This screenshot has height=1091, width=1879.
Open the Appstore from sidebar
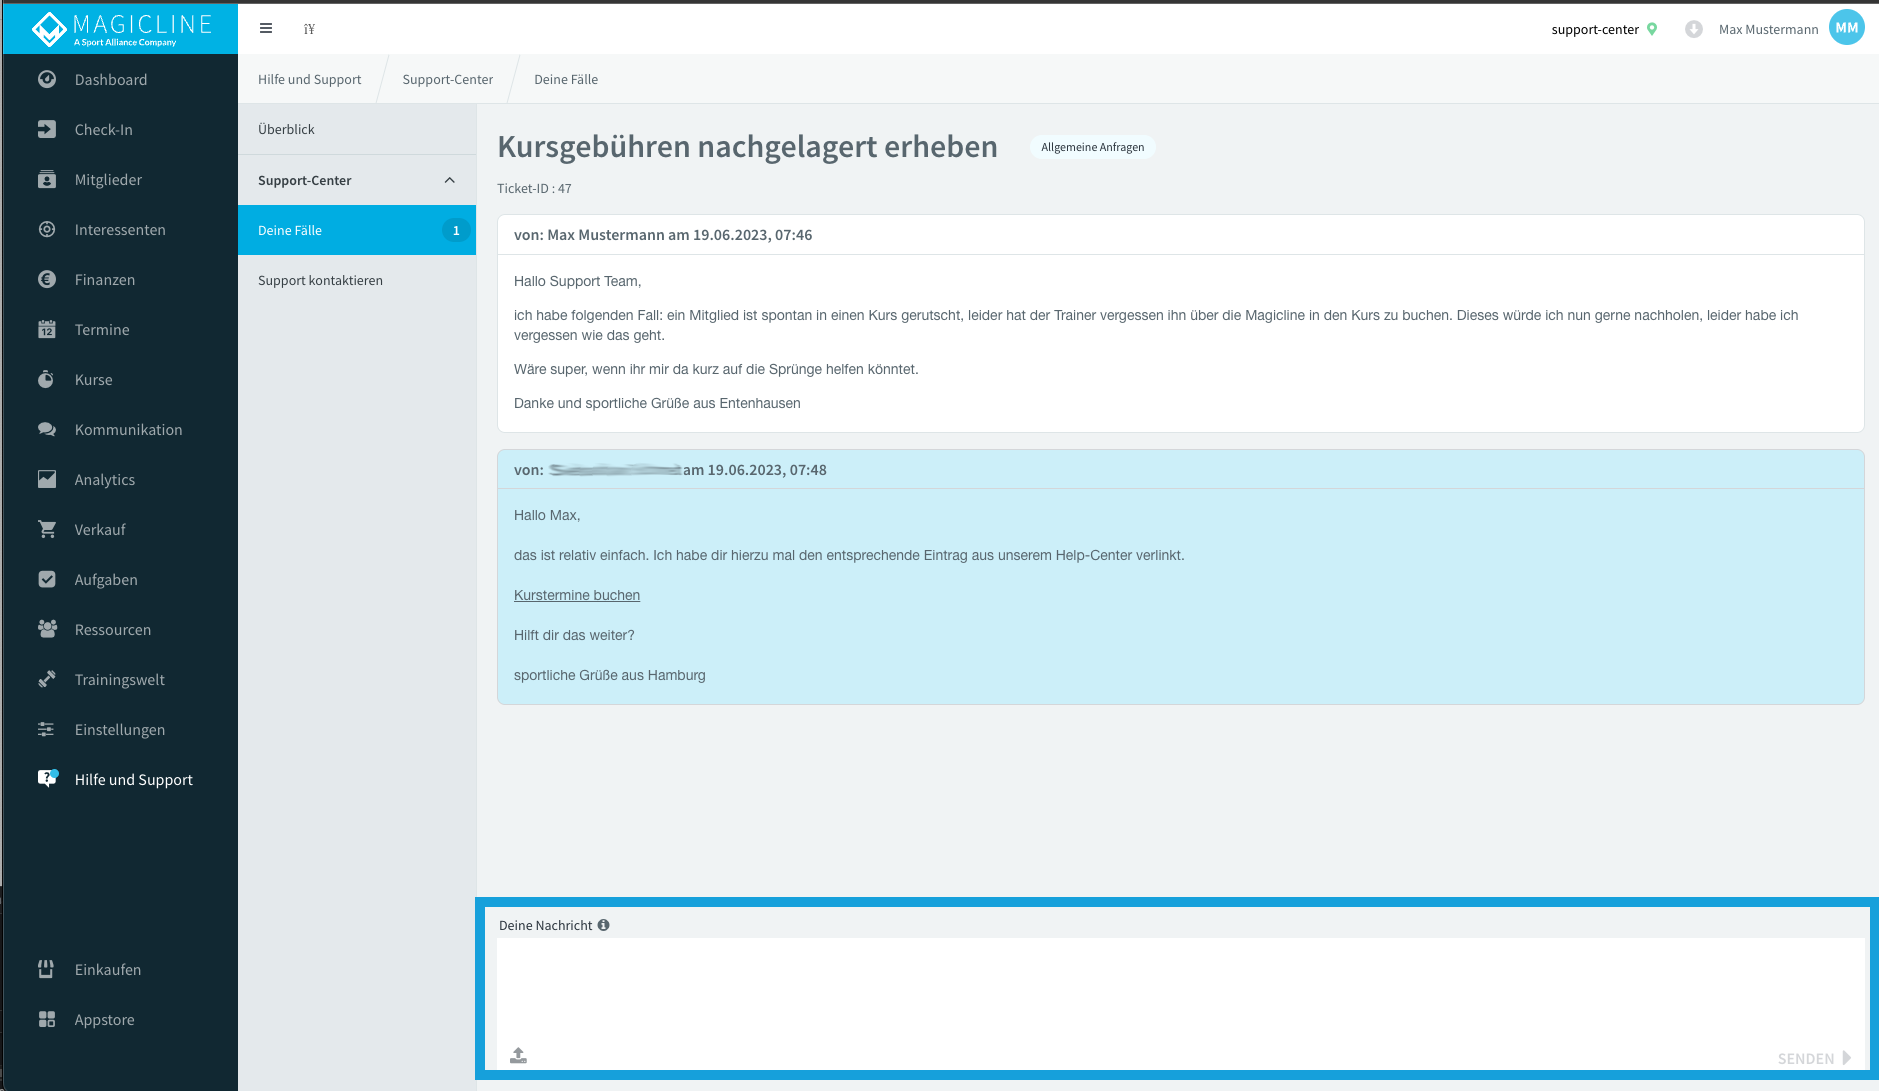(104, 1020)
